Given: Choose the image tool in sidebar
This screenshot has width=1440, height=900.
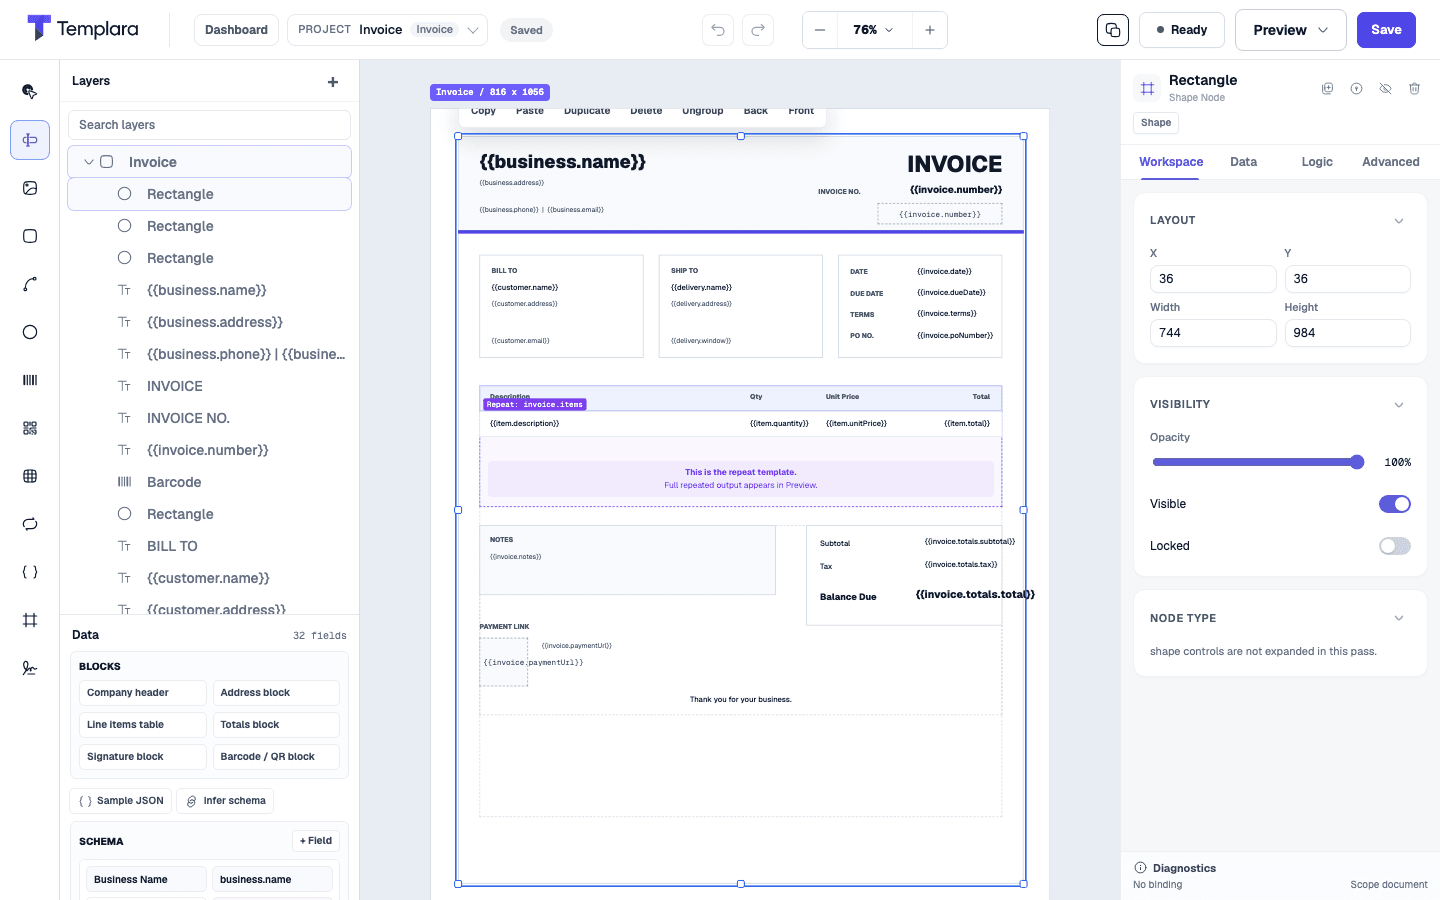Looking at the screenshot, I should (x=30, y=188).
